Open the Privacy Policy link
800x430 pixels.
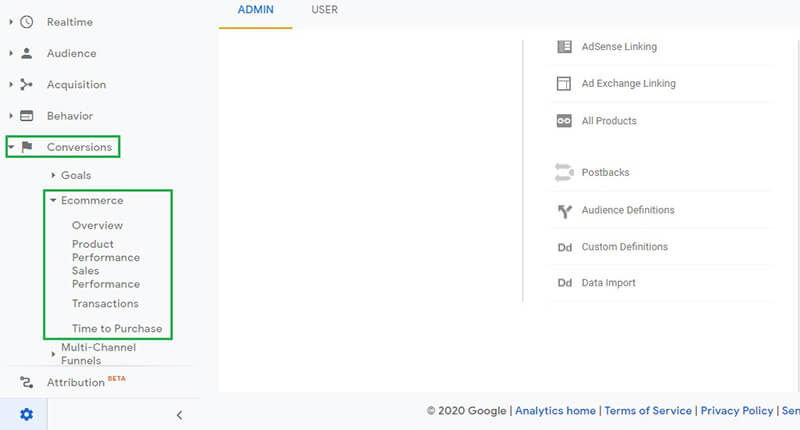pos(736,411)
